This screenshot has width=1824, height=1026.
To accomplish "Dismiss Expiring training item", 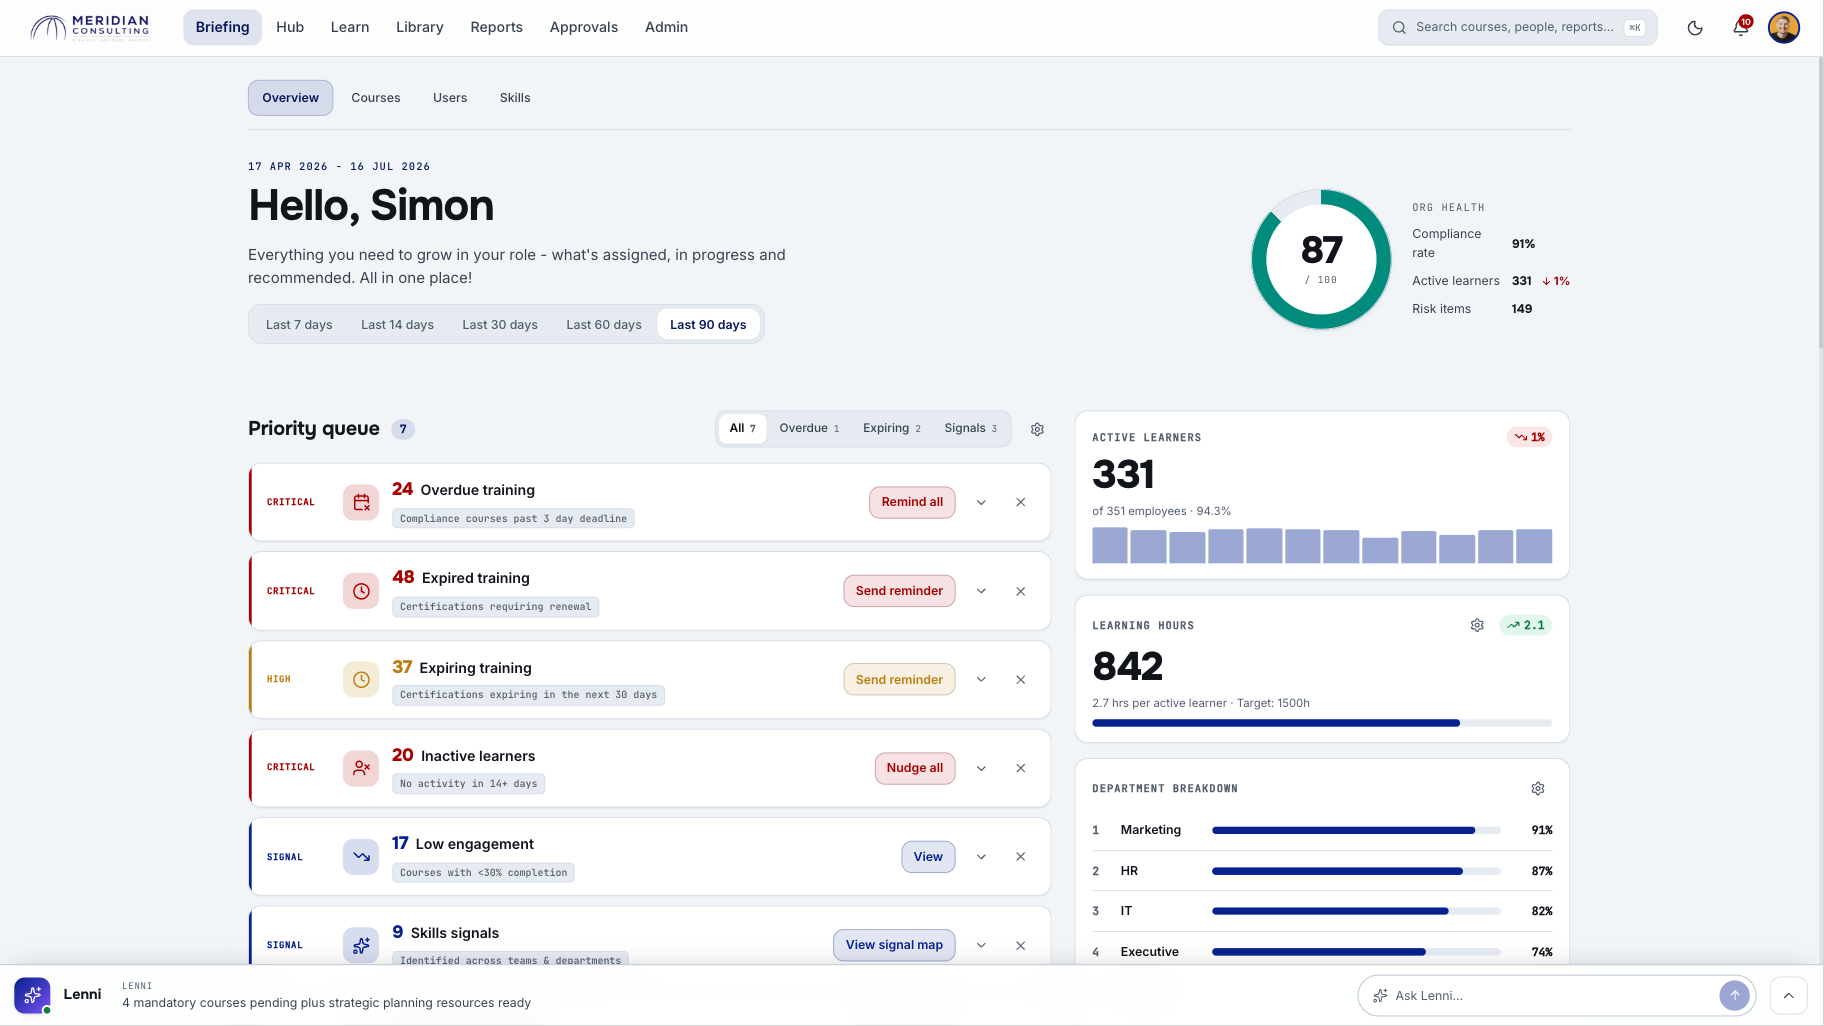I will point(1021,680).
